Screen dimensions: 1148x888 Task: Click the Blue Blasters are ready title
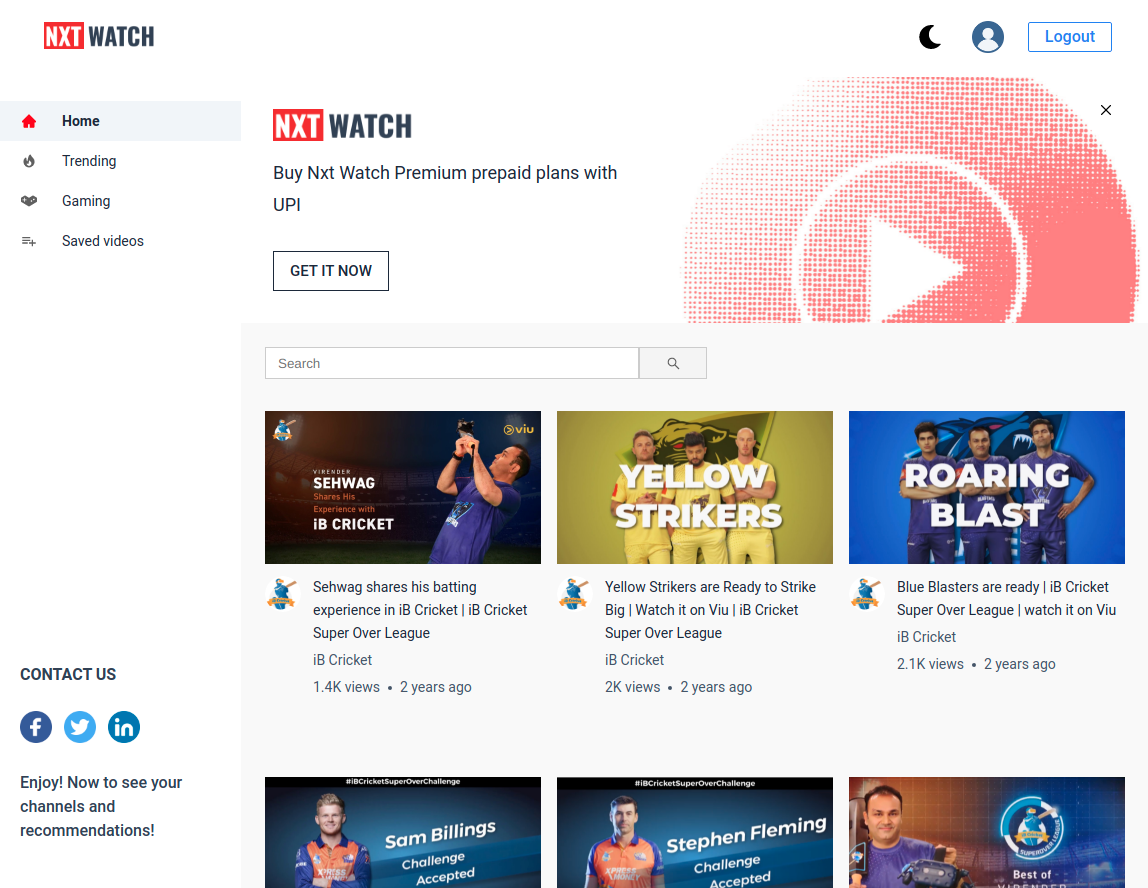click(1006, 598)
